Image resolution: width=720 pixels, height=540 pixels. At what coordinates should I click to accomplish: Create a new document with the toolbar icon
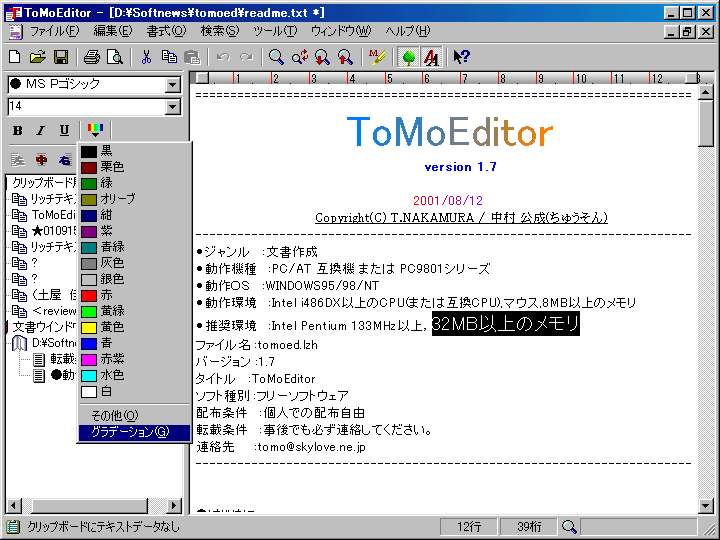coord(15,57)
